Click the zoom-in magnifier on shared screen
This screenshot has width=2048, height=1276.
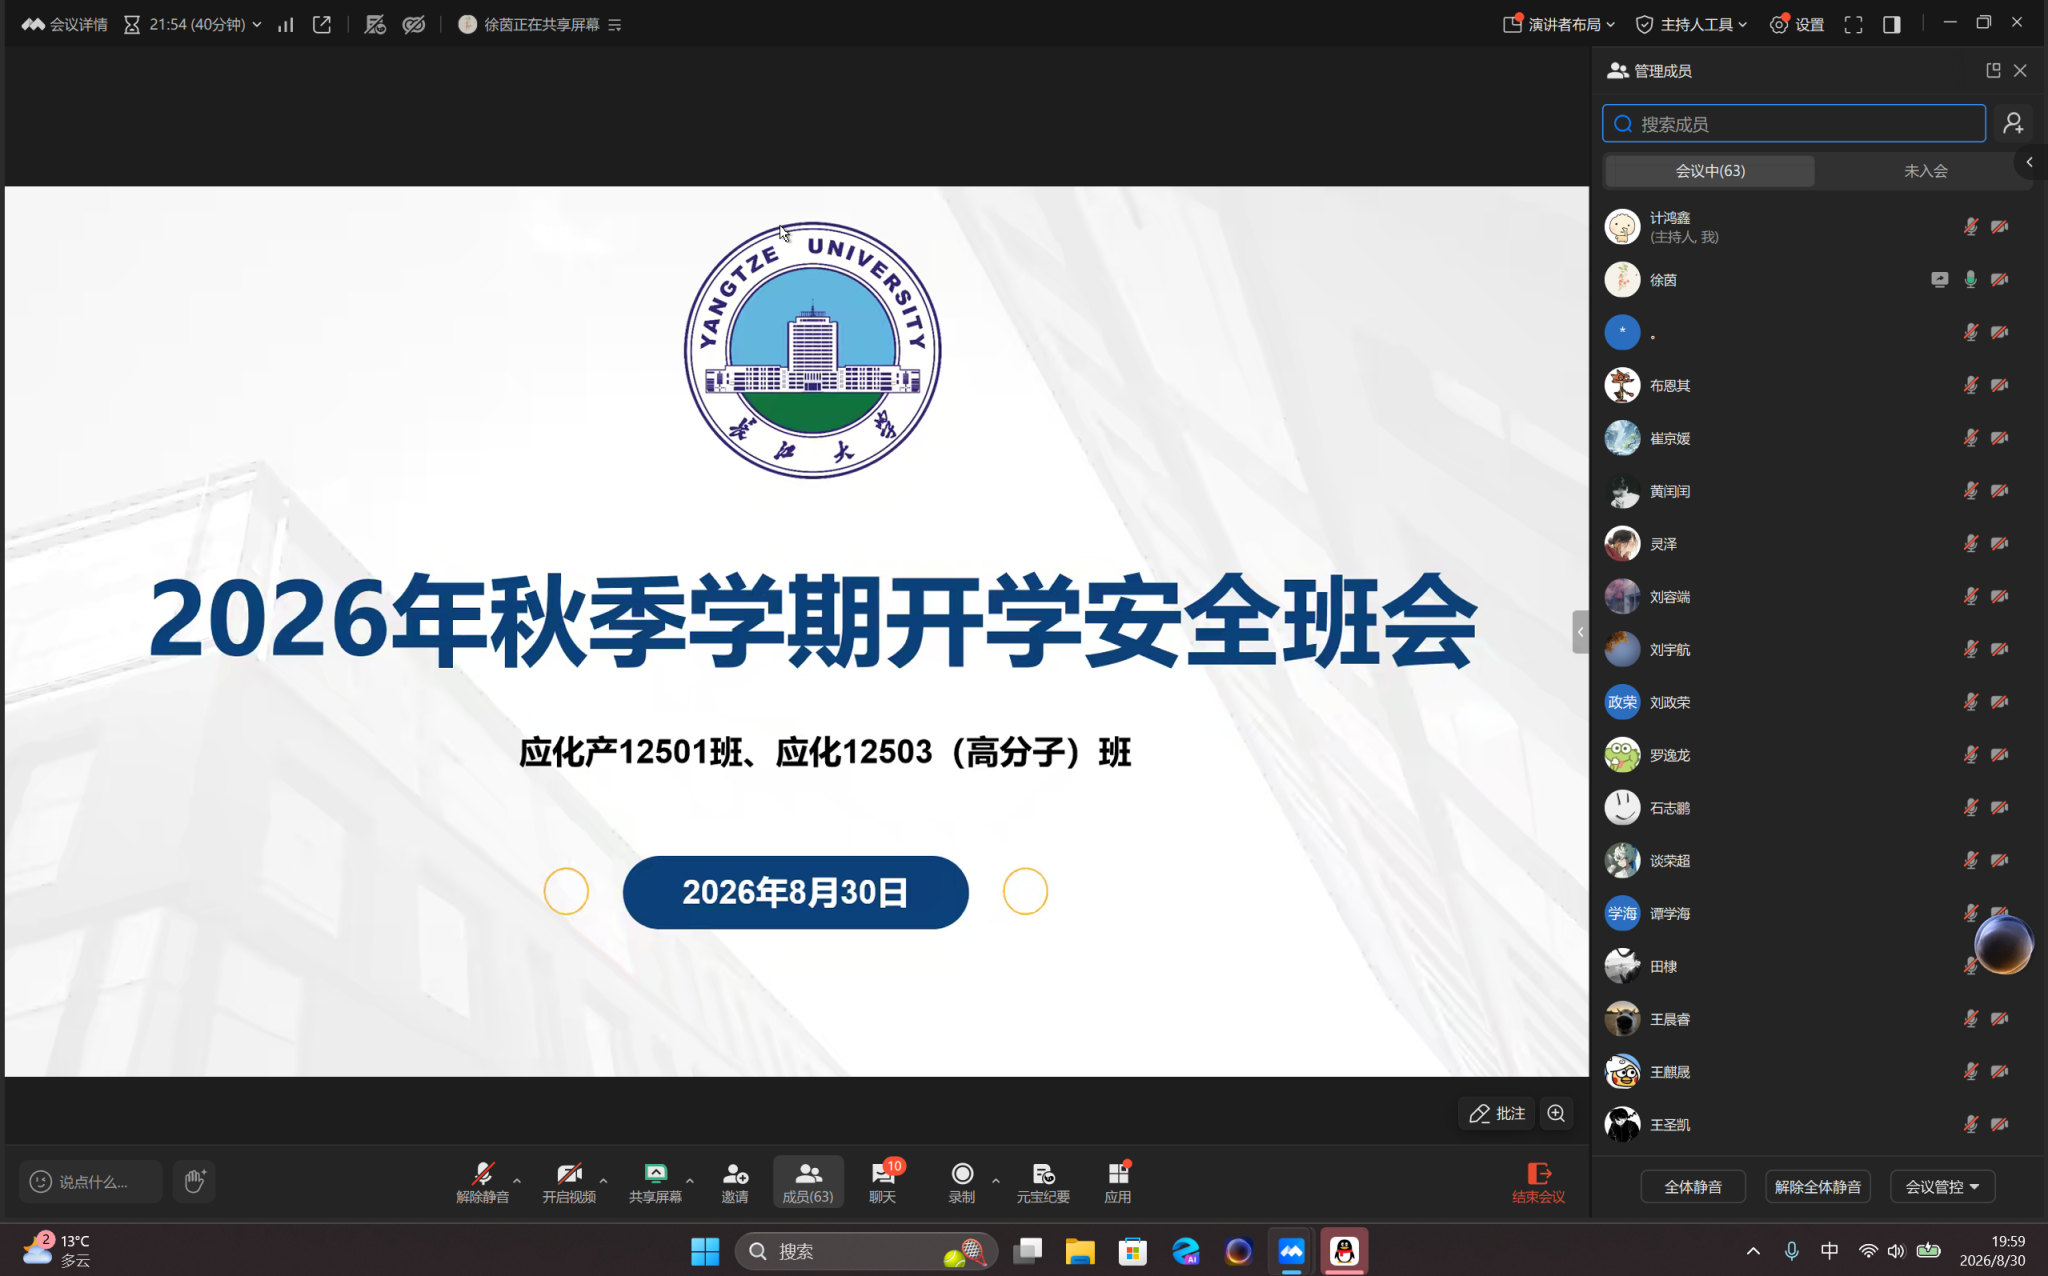coord(1556,1113)
